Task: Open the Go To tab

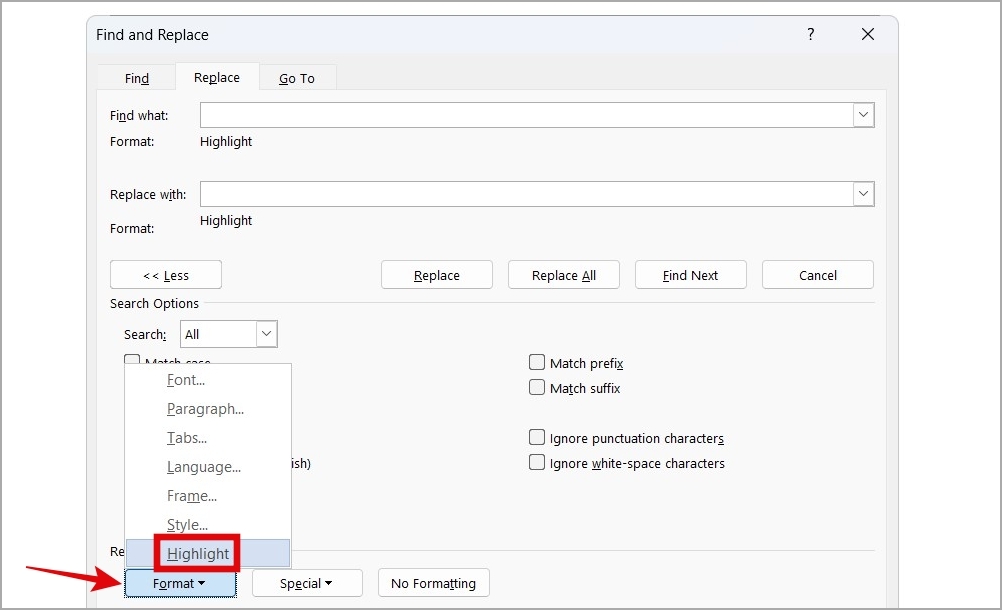Action: (x=297, y=78)
